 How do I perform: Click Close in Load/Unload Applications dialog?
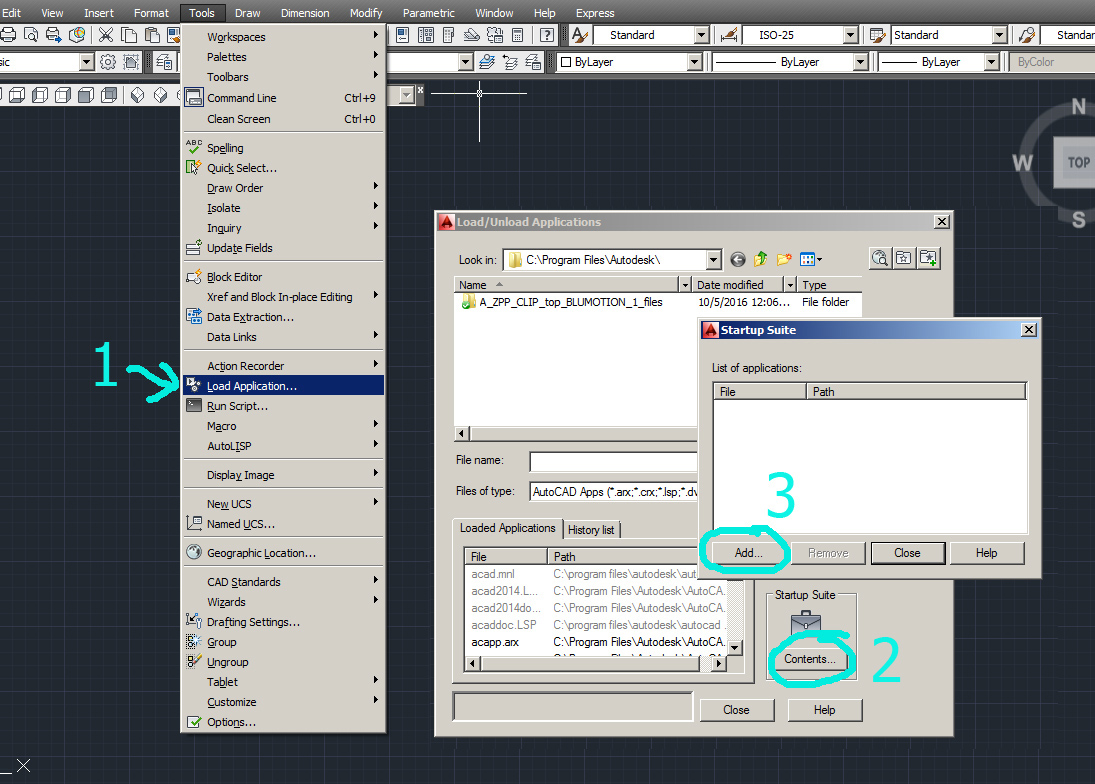coord(736,710)
